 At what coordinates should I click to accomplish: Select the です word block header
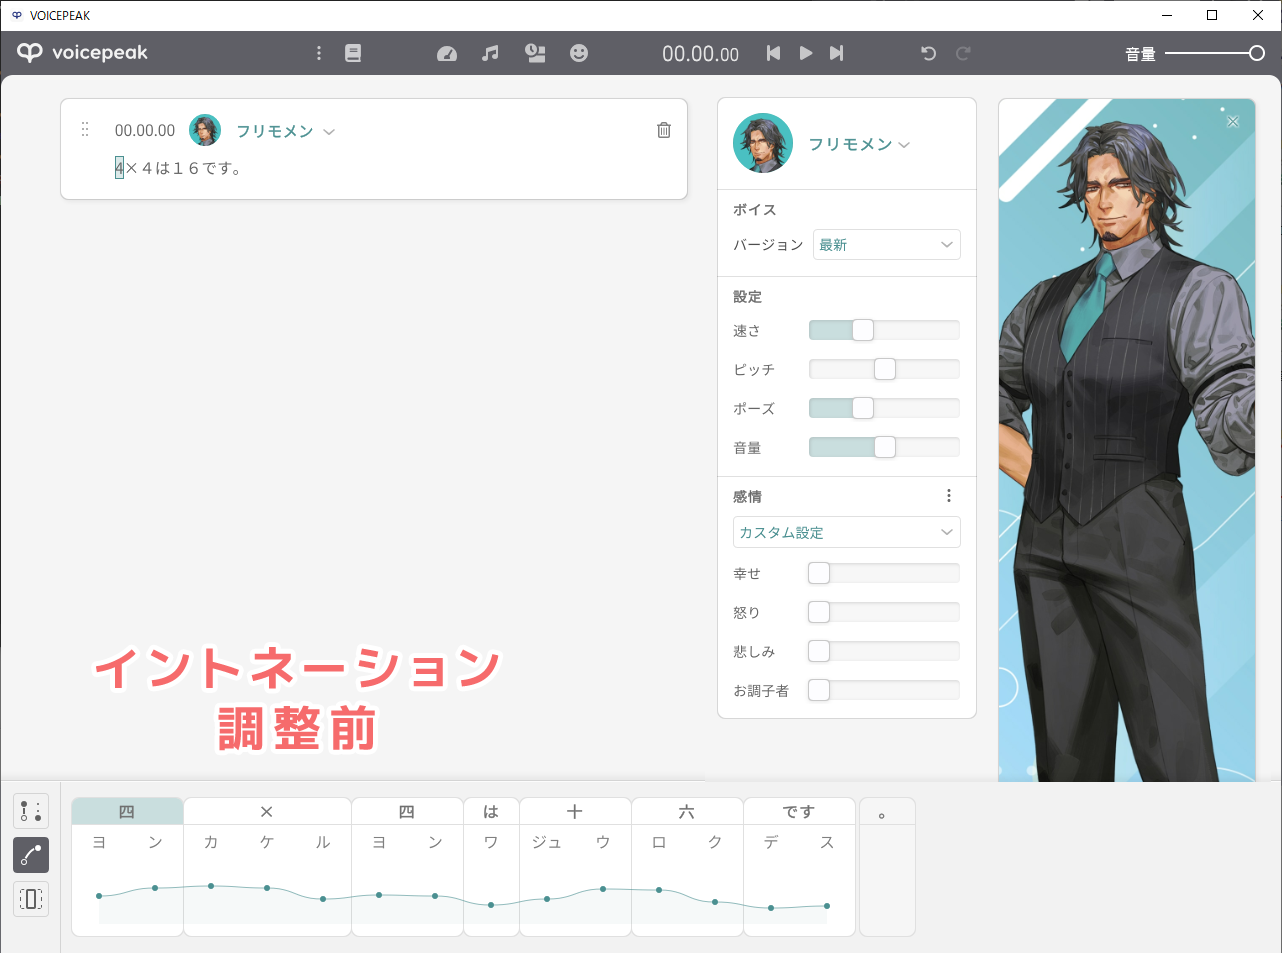coord(799,811)
